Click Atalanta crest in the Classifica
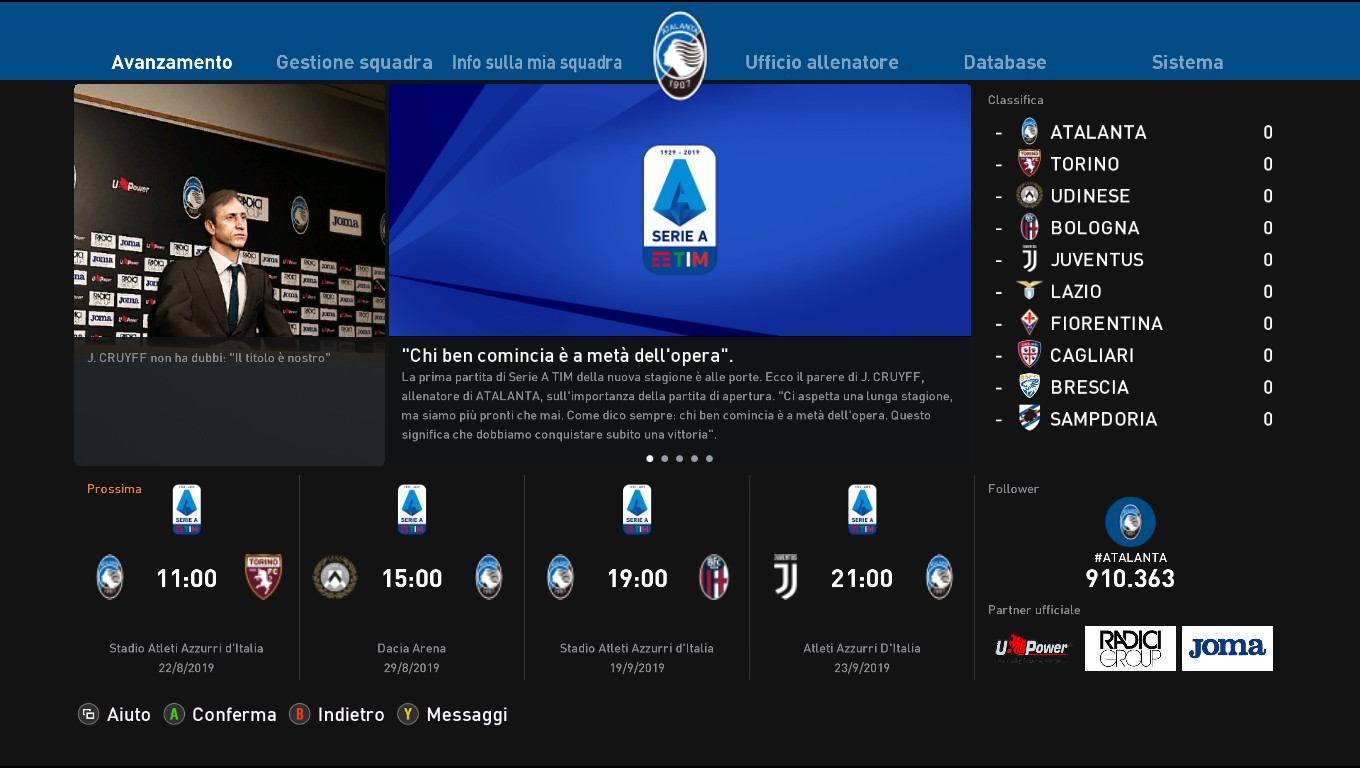This screenshot has width=1360, height=768. (1029, 131)
